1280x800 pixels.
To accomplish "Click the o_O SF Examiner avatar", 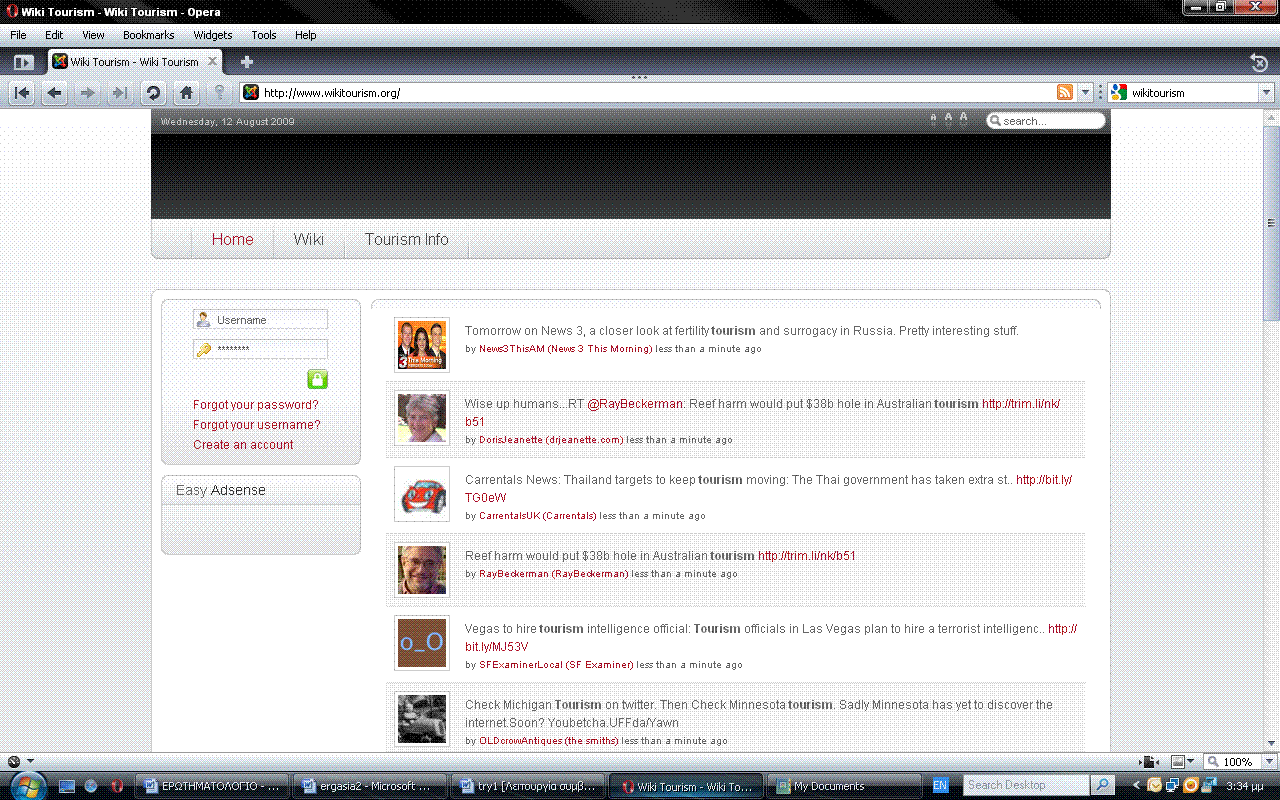I will coord(422,643).
